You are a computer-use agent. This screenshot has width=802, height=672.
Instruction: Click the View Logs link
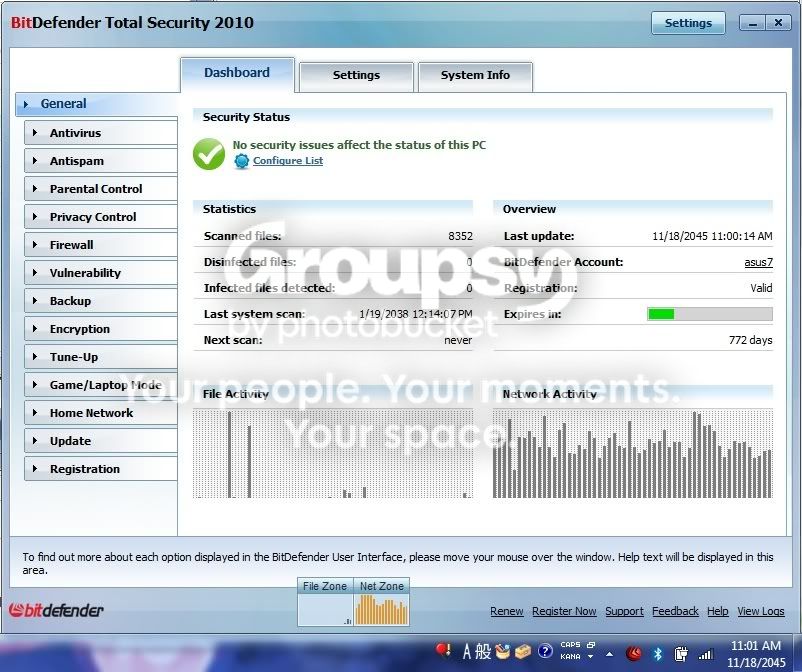tap(761, 611)
